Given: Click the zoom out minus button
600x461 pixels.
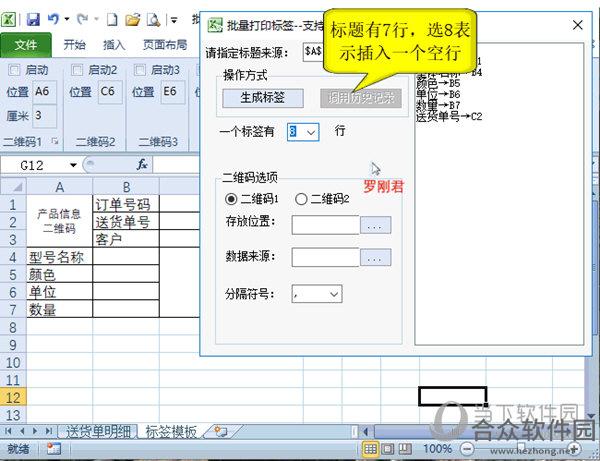Looking at the screenshot, I should (466, 449).
